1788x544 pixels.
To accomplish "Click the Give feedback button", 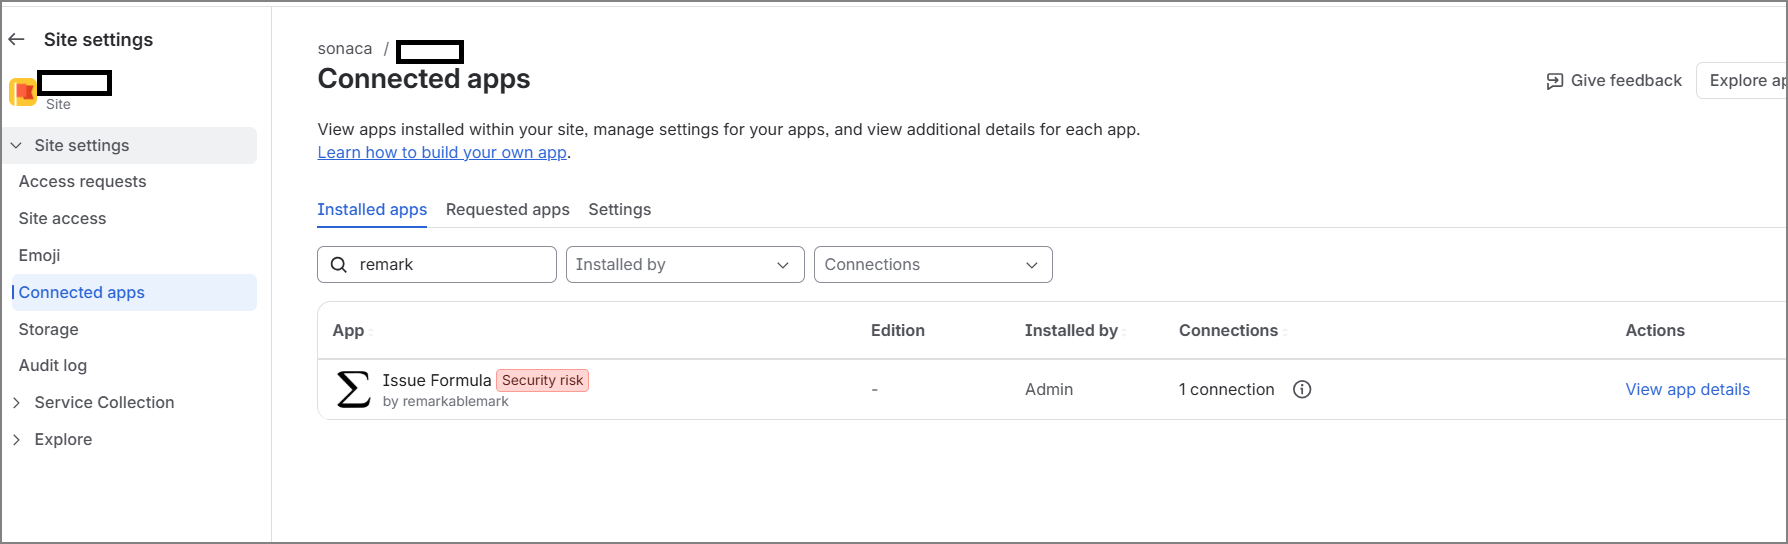I will [x=1615, y=81].
